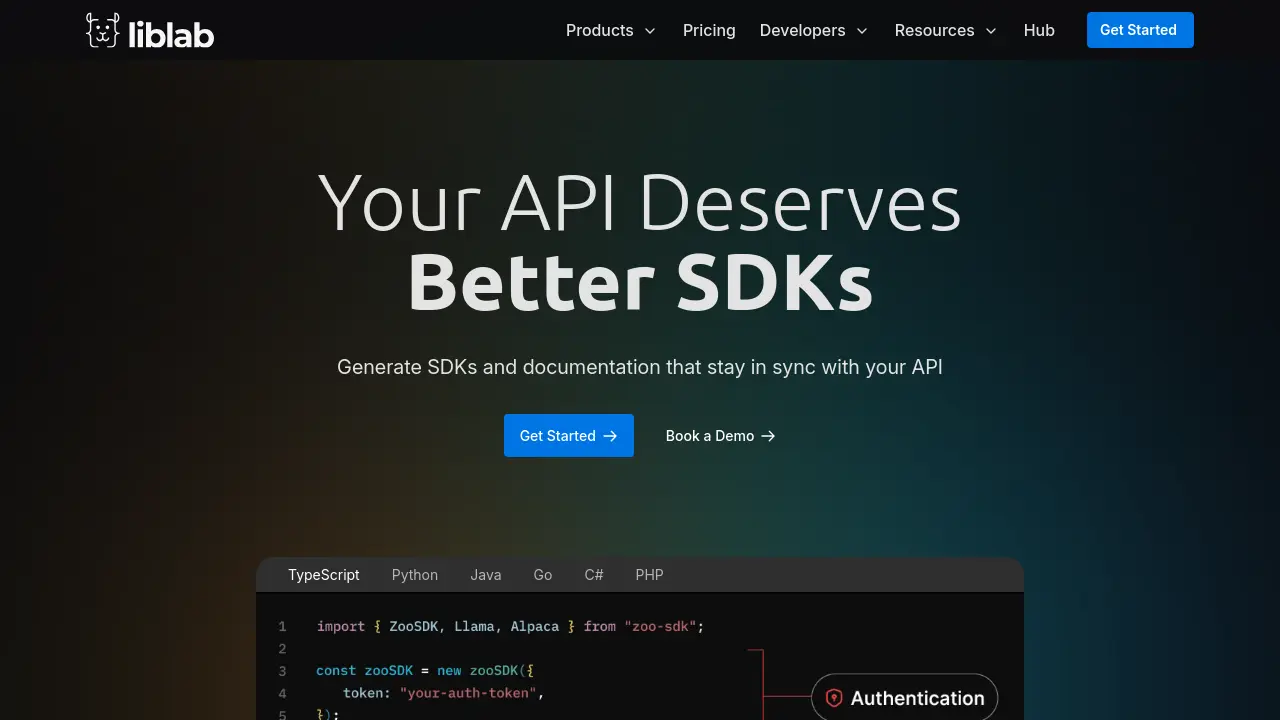The image size is (1280, 720).
Task: Click the "Better SDKs" heading line
Action: point(640,283)
